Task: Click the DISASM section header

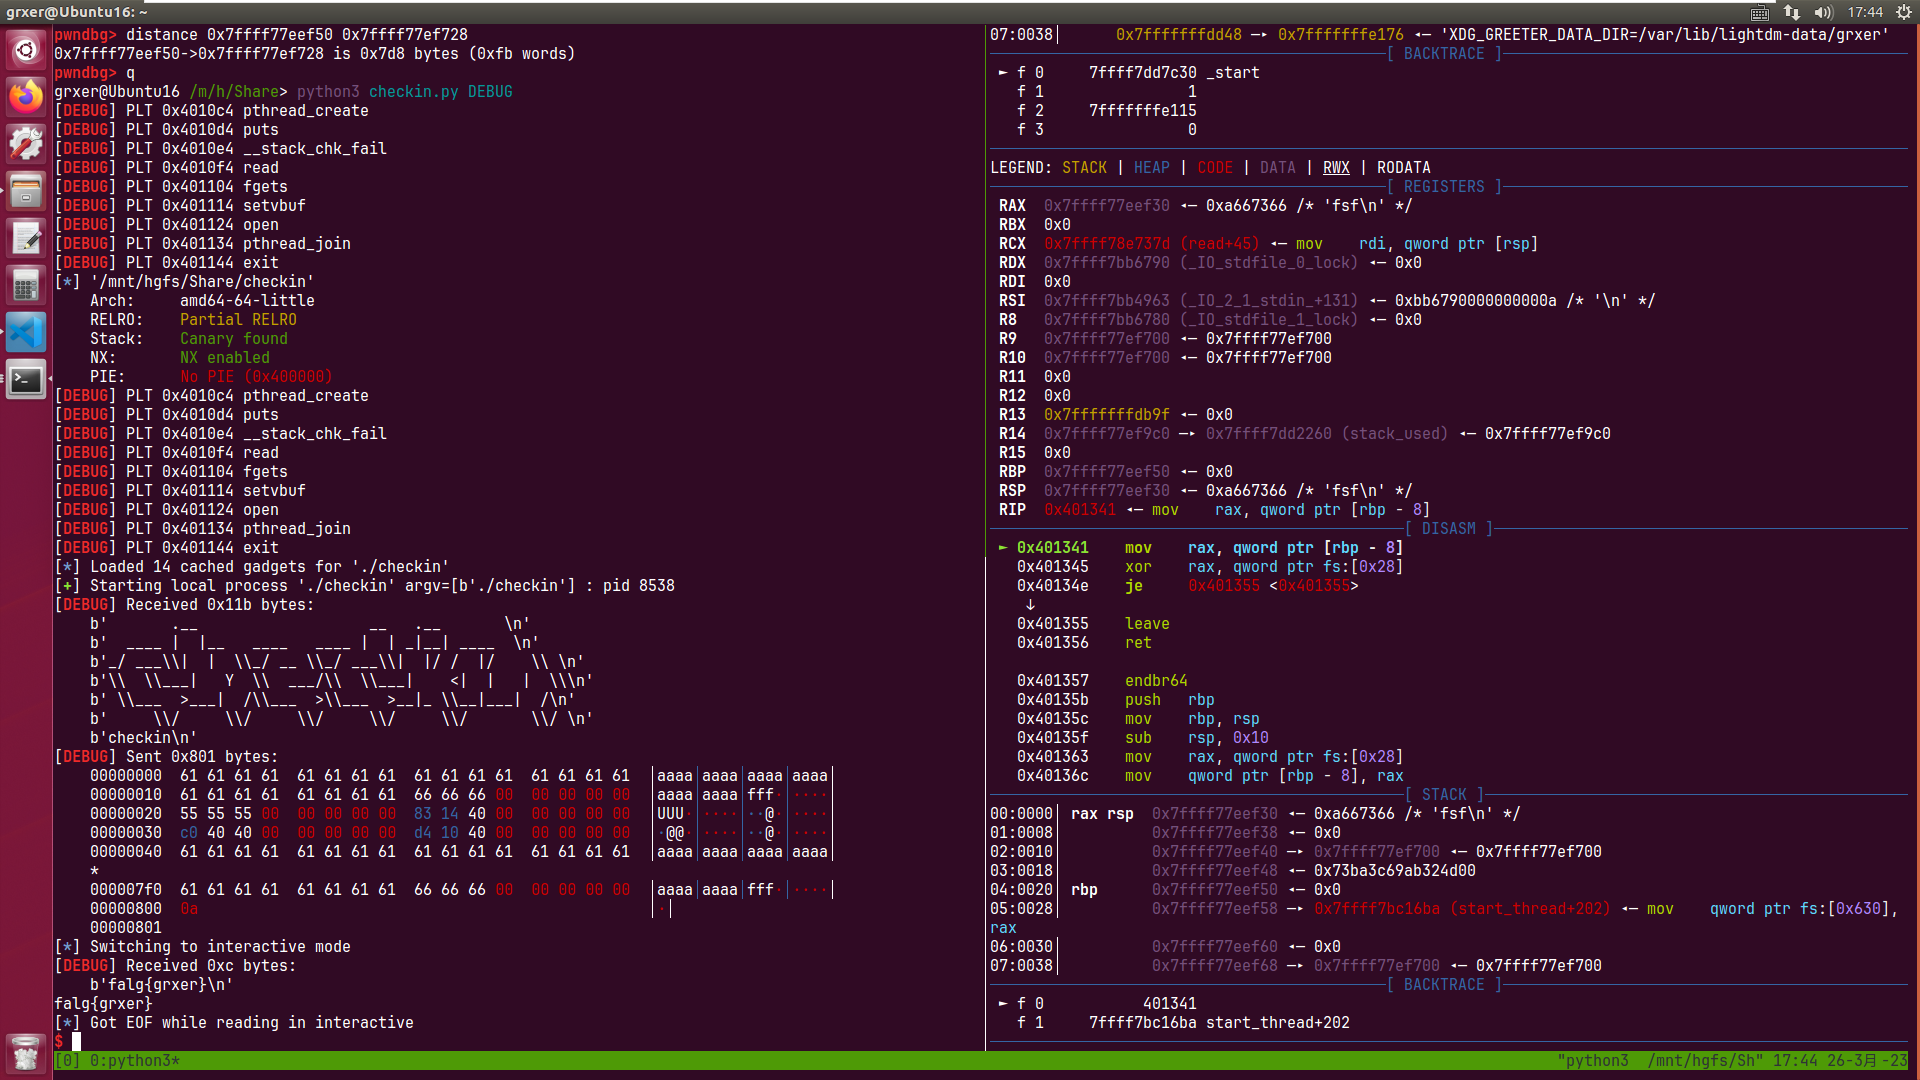Action: point(1448,529)
